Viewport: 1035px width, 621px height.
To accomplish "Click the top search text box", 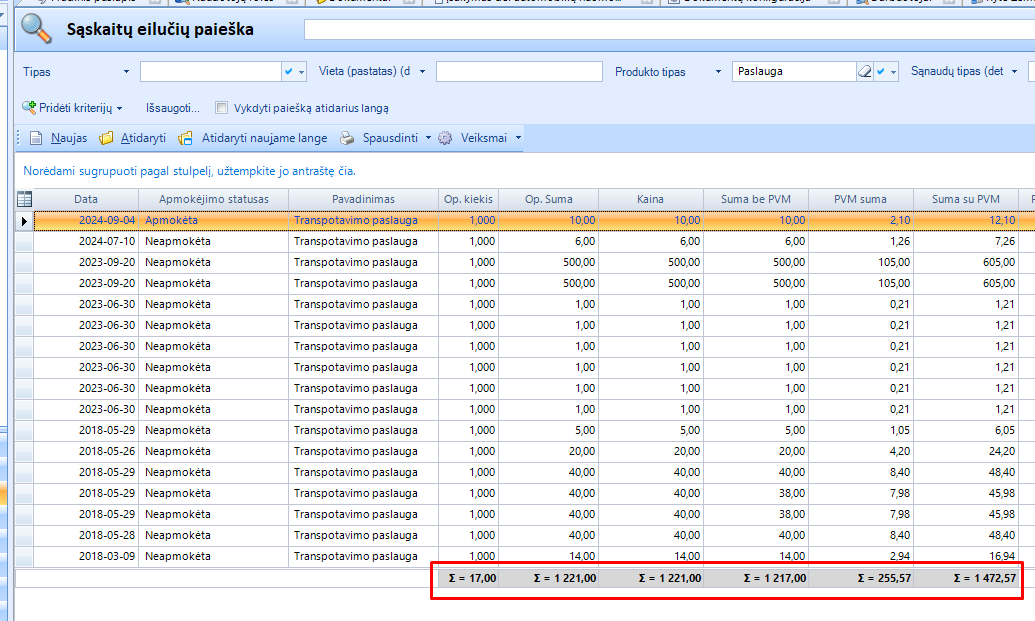I will tap(669, 29).
